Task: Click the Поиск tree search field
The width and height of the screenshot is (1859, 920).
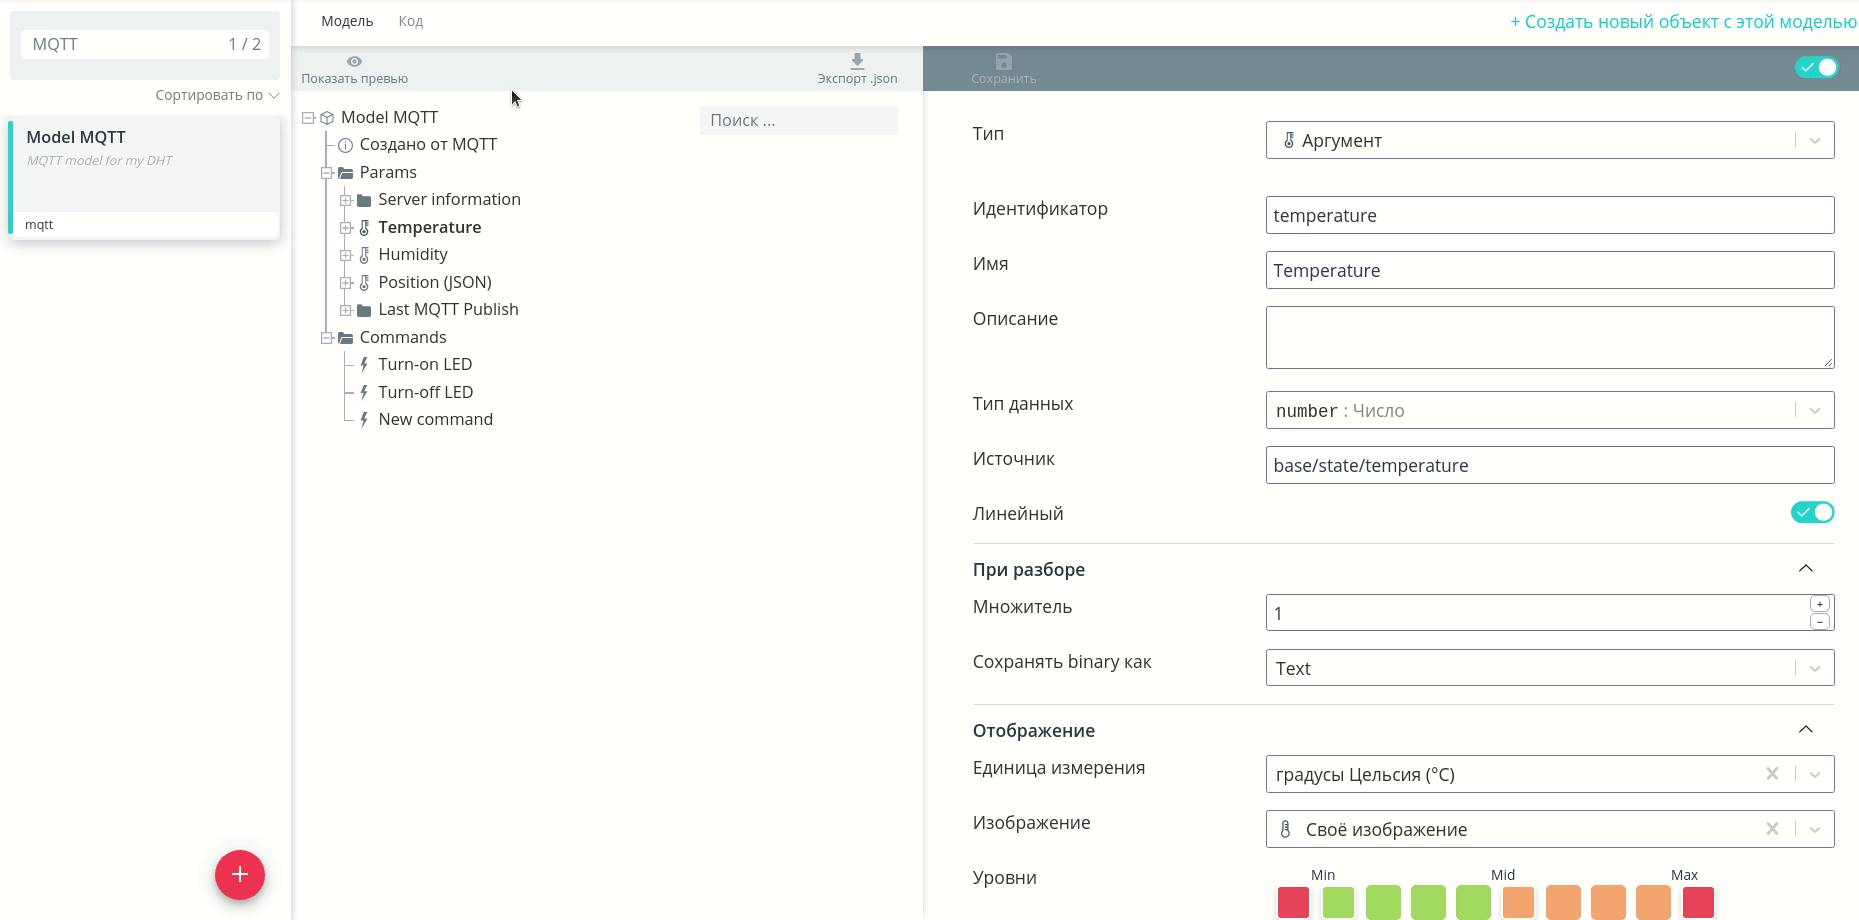Action: tap(799, 120)
